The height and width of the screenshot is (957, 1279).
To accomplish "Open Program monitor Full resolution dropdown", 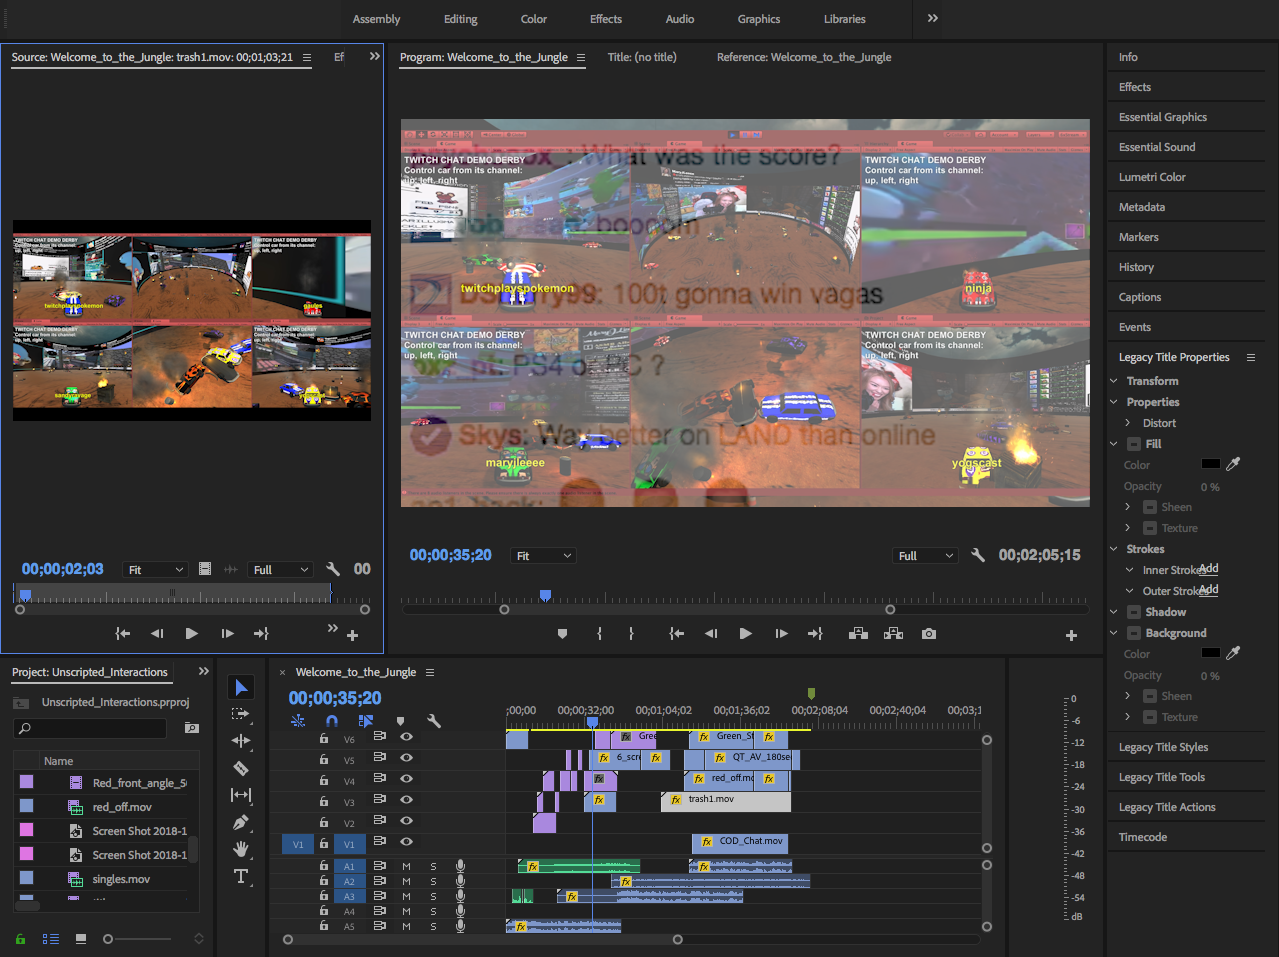I will tap(926, 555).
